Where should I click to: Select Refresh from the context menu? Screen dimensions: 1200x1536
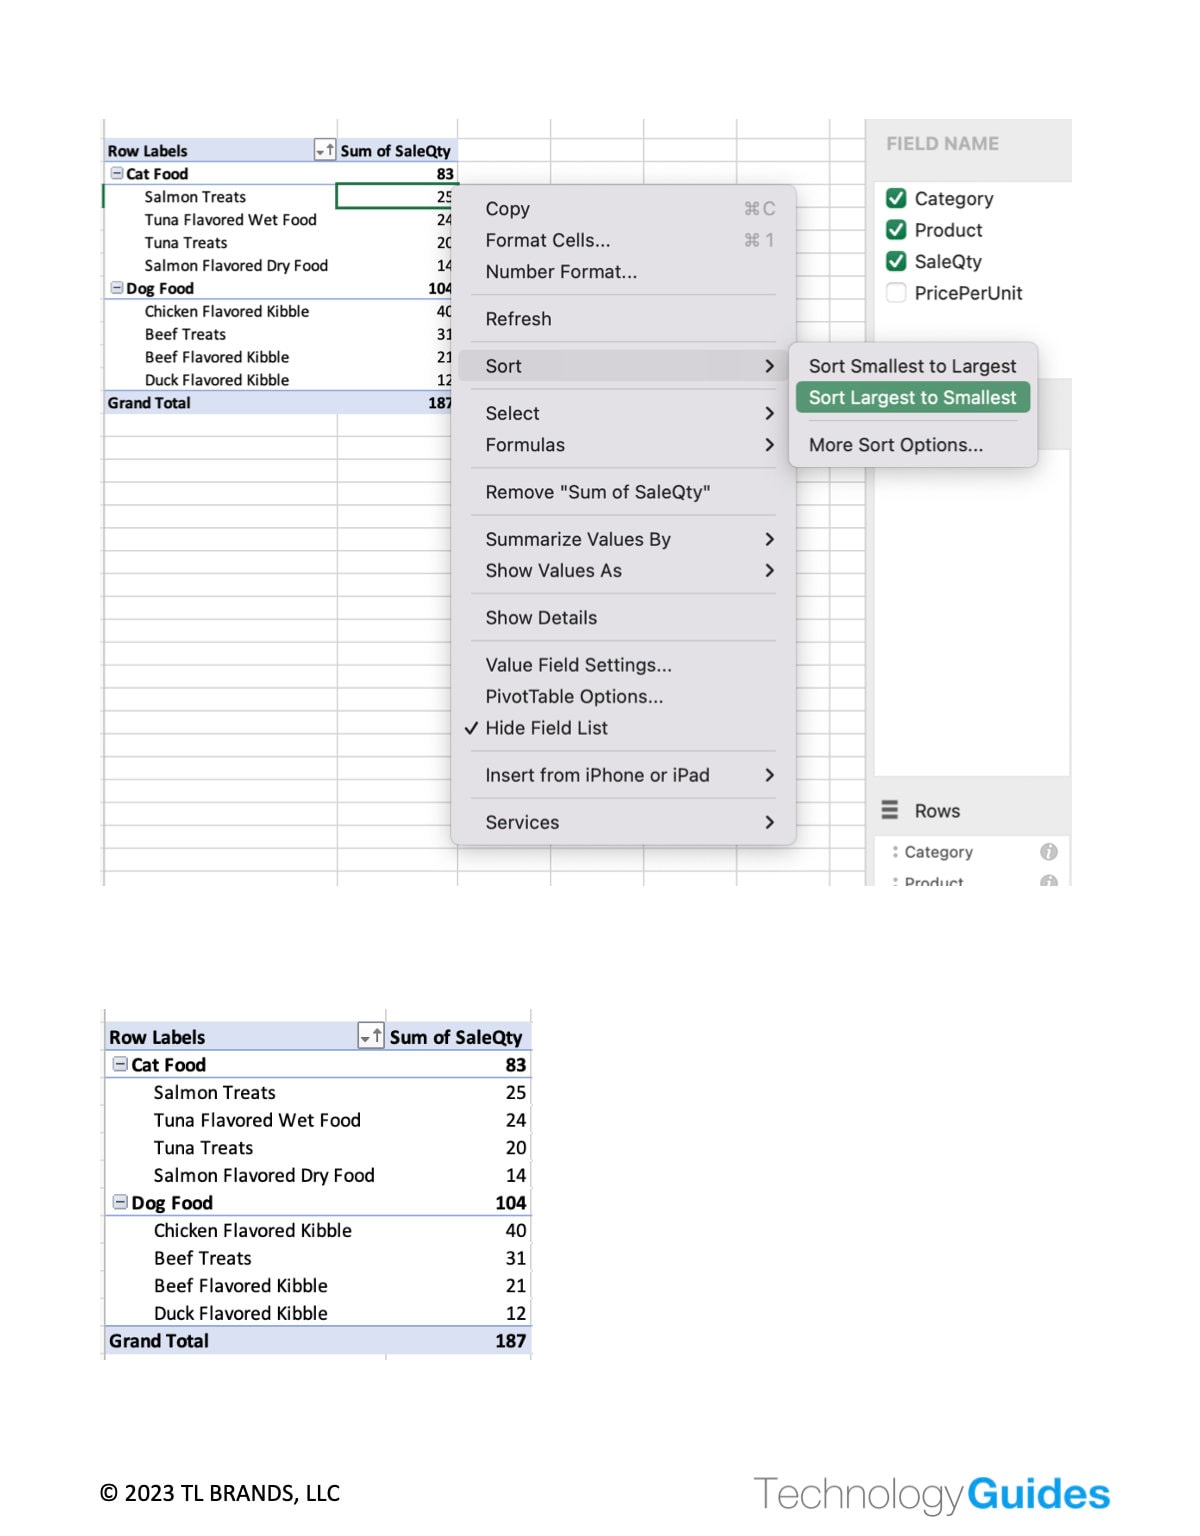[518, 318]
